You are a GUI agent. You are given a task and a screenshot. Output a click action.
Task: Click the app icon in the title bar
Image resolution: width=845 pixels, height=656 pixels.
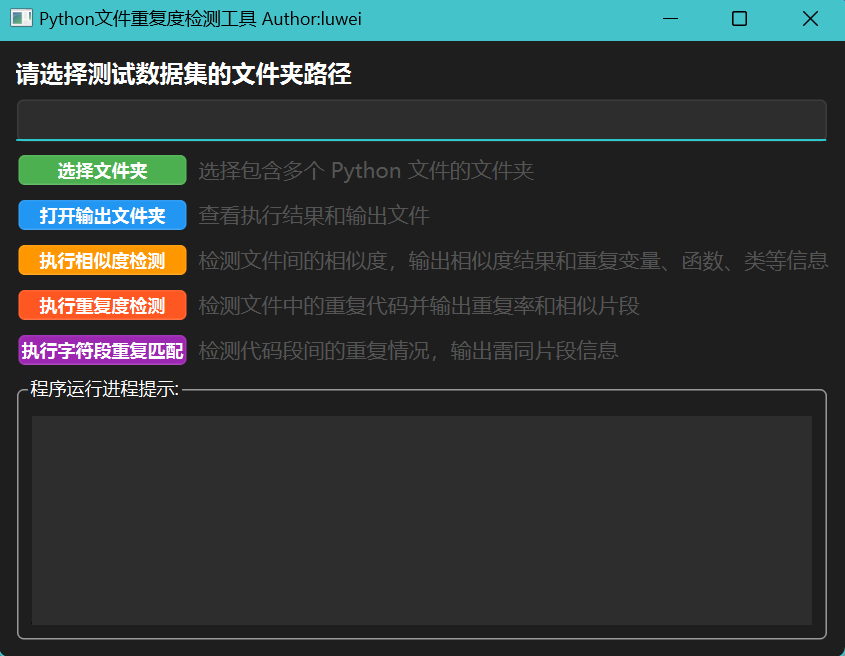pyautogui.click(x=21, y=19)
